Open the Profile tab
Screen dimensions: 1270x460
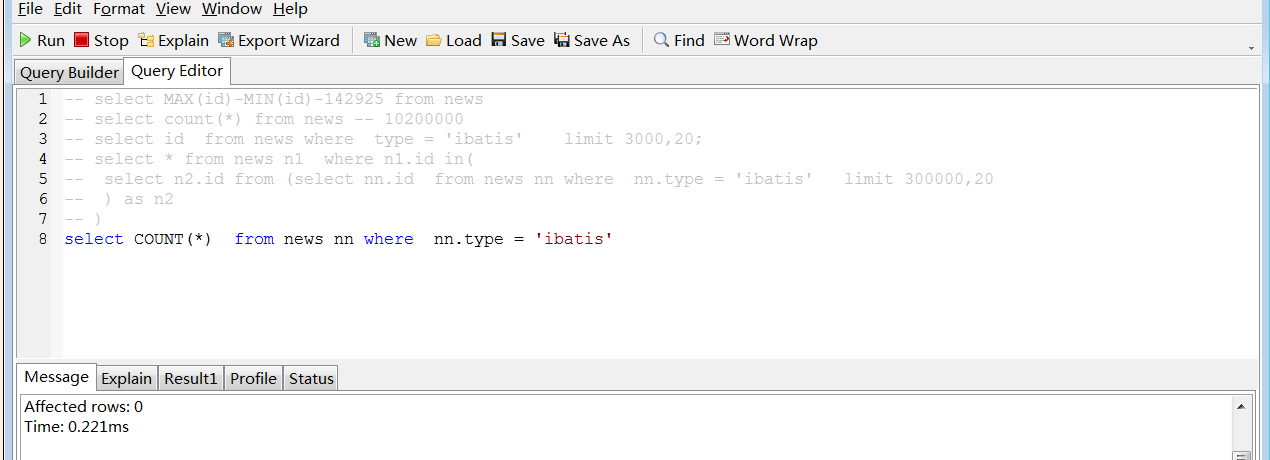(x=253, y=378)
